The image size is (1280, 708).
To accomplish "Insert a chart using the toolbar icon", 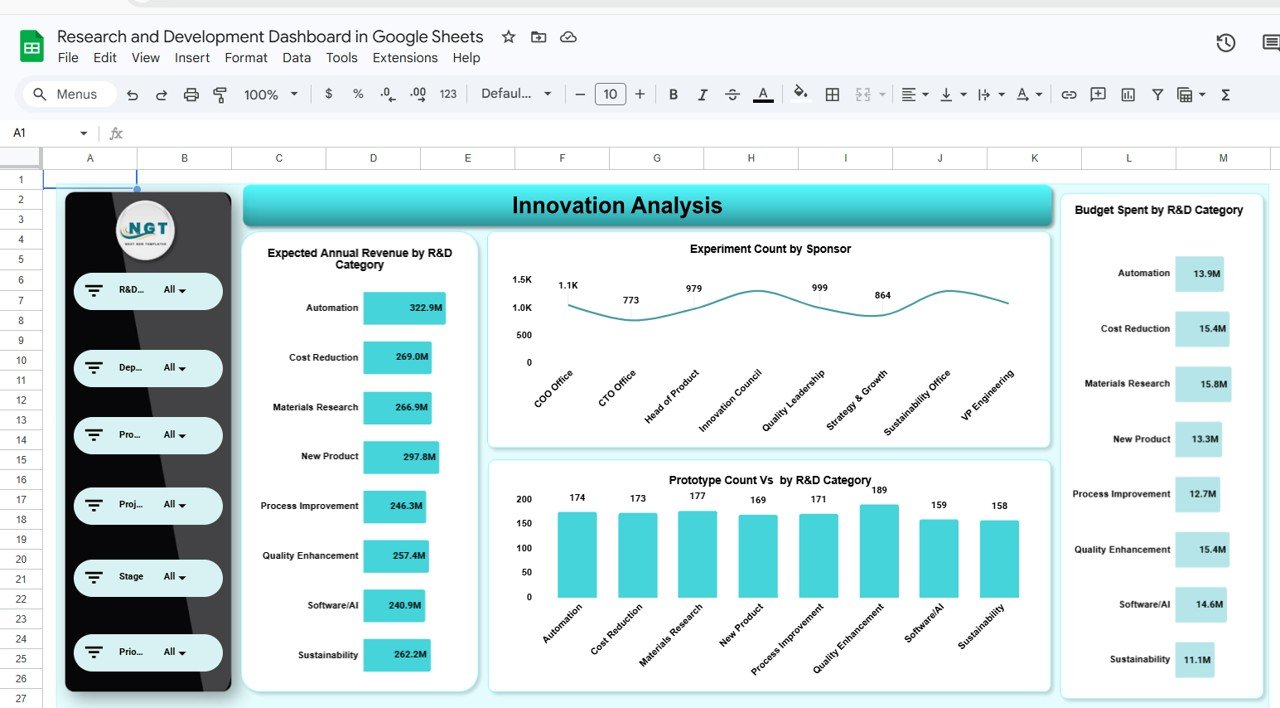I will (x=1127, y=94).
